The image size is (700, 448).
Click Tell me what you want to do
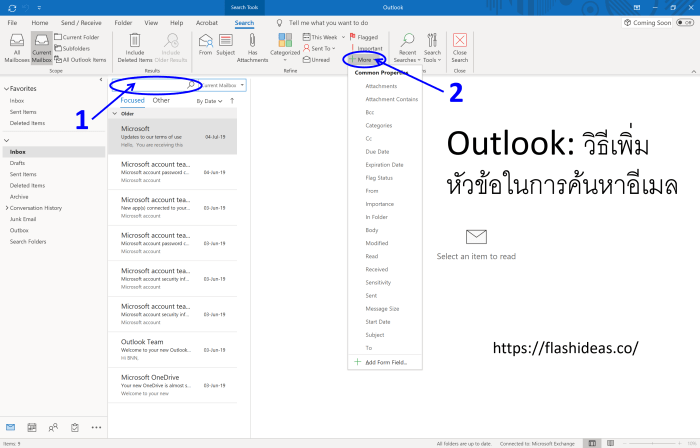click(x=328, y=23)
